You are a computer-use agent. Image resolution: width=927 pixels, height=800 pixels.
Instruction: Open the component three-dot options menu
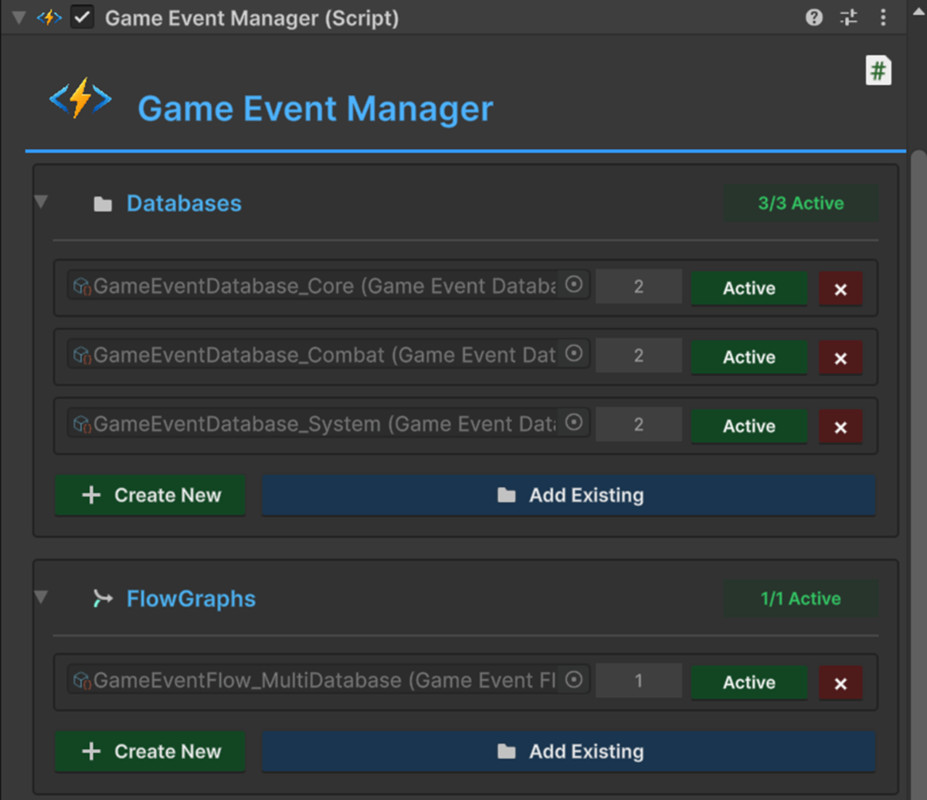click(883, 17)
